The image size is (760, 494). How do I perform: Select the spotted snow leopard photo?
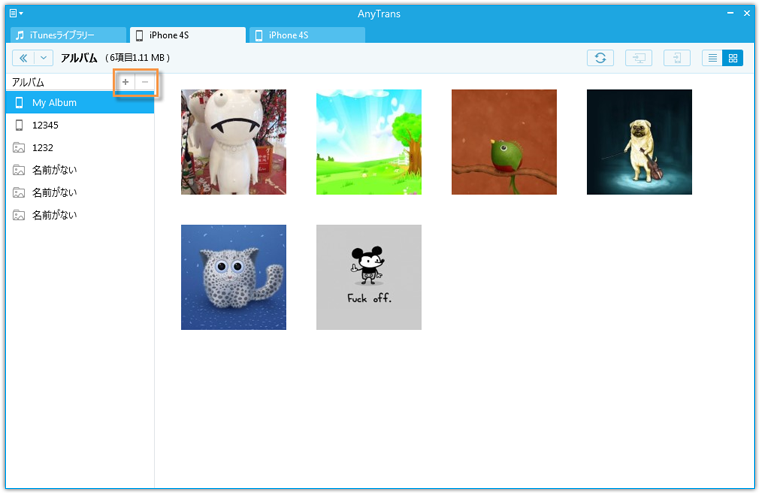234,277
